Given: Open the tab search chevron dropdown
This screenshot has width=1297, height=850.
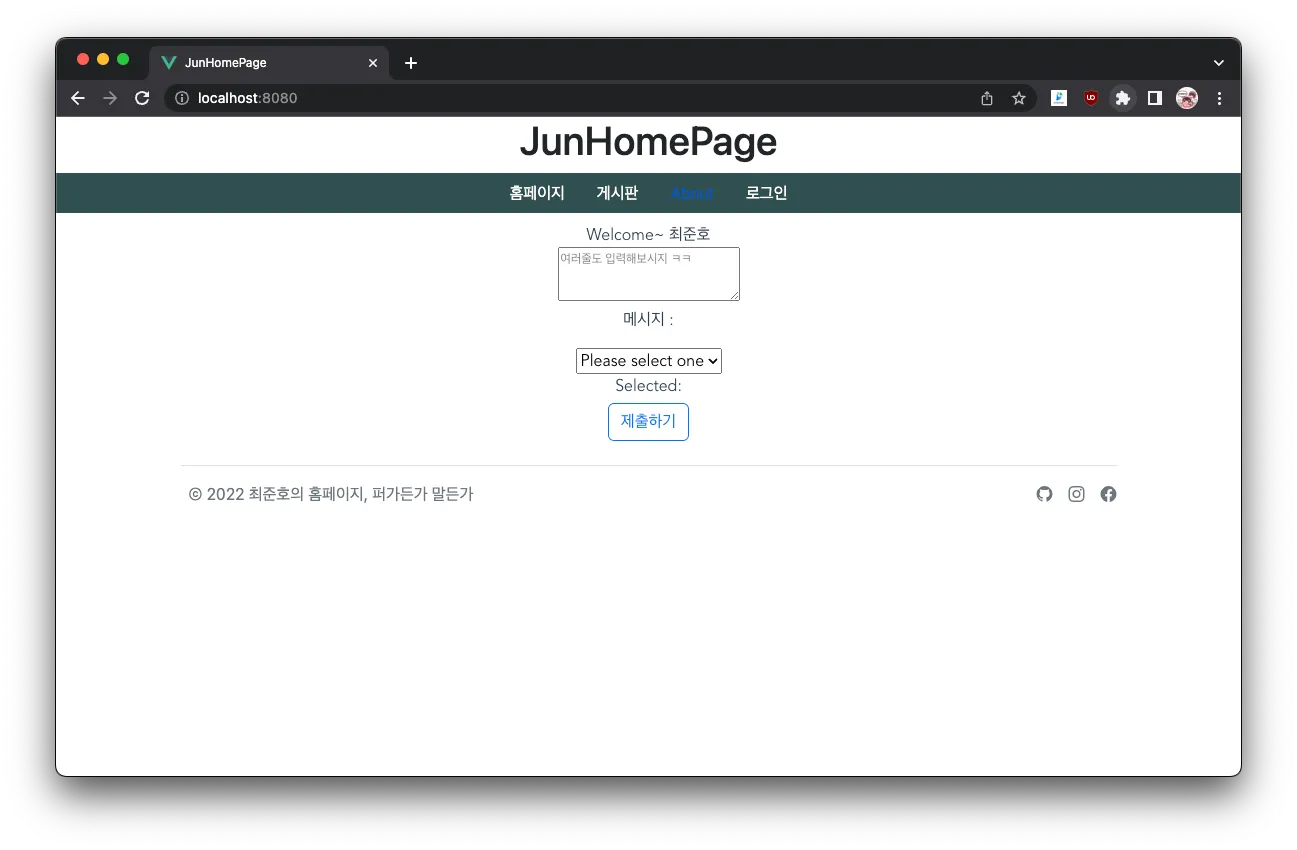Looking at the screenshot, I should point(1219,62).
